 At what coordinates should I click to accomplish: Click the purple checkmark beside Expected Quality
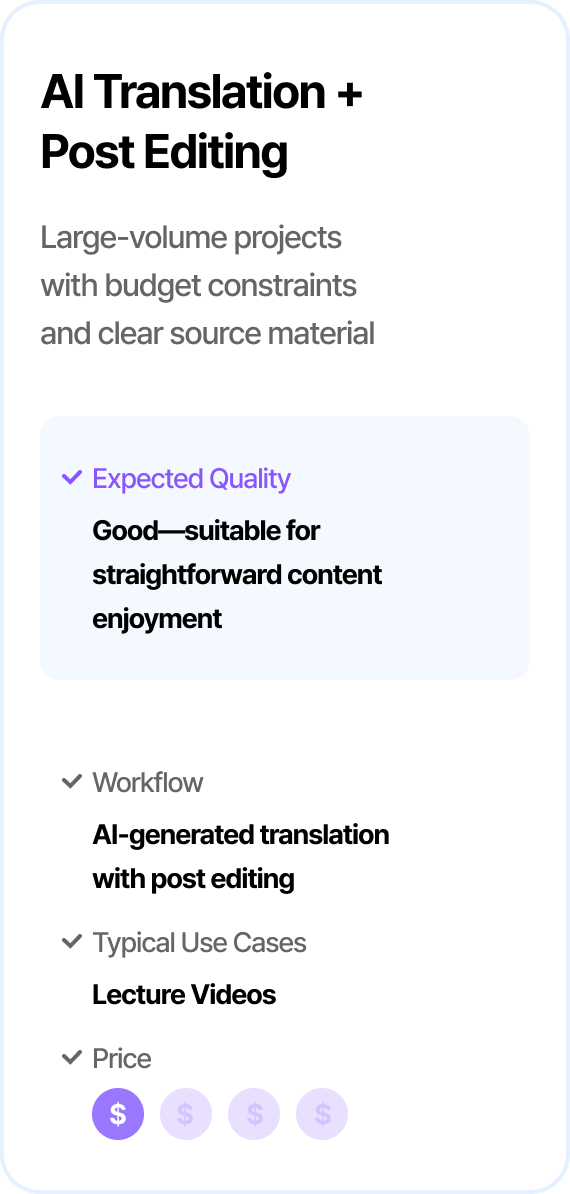pos(72,478)
